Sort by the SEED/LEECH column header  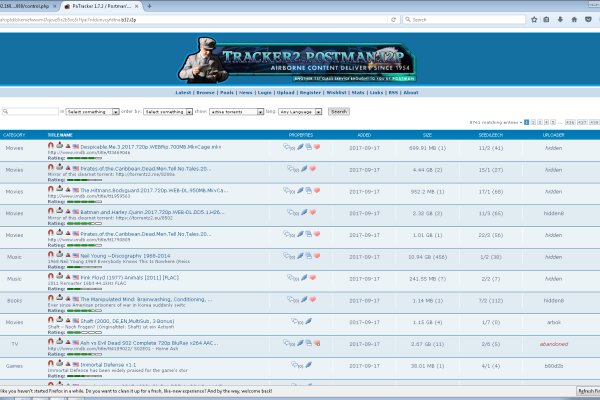[x=491, y=135]
